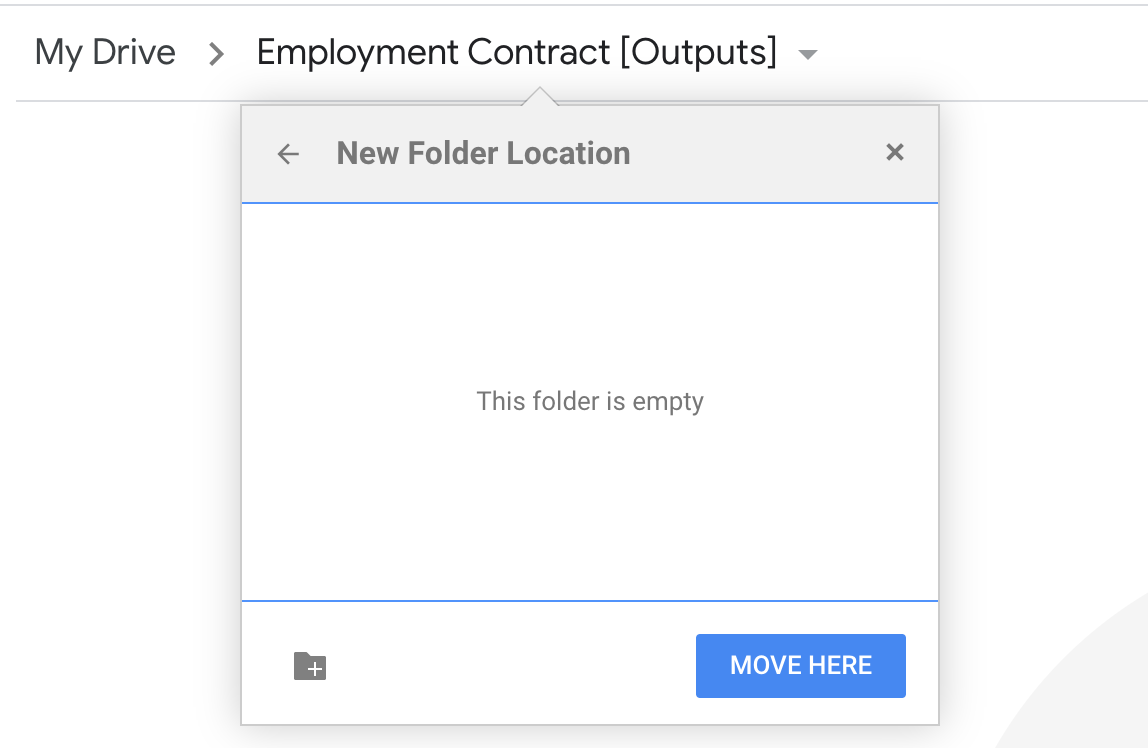This screenshot has width=1148, height=748.
Task: Click the back arrow in the move dialog
Action: 288,154
